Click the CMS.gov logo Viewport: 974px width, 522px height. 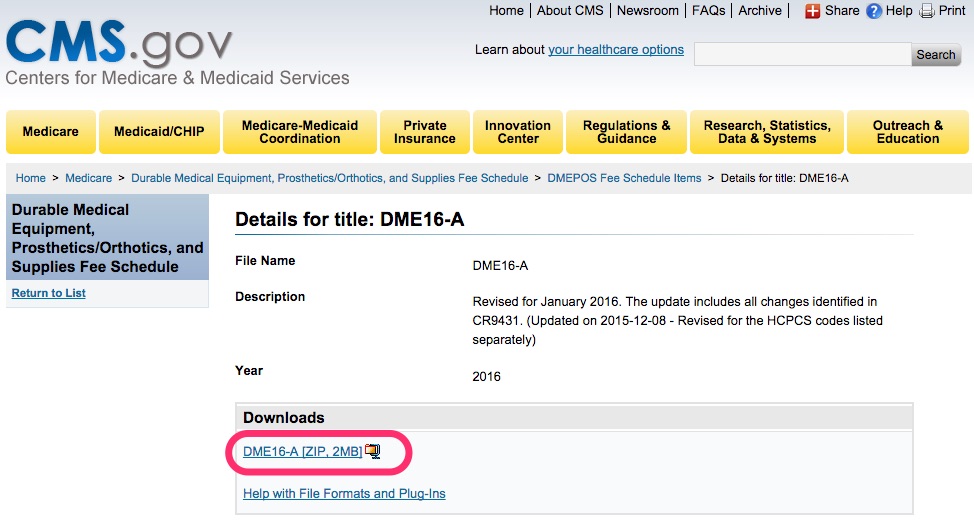(119, 42)
